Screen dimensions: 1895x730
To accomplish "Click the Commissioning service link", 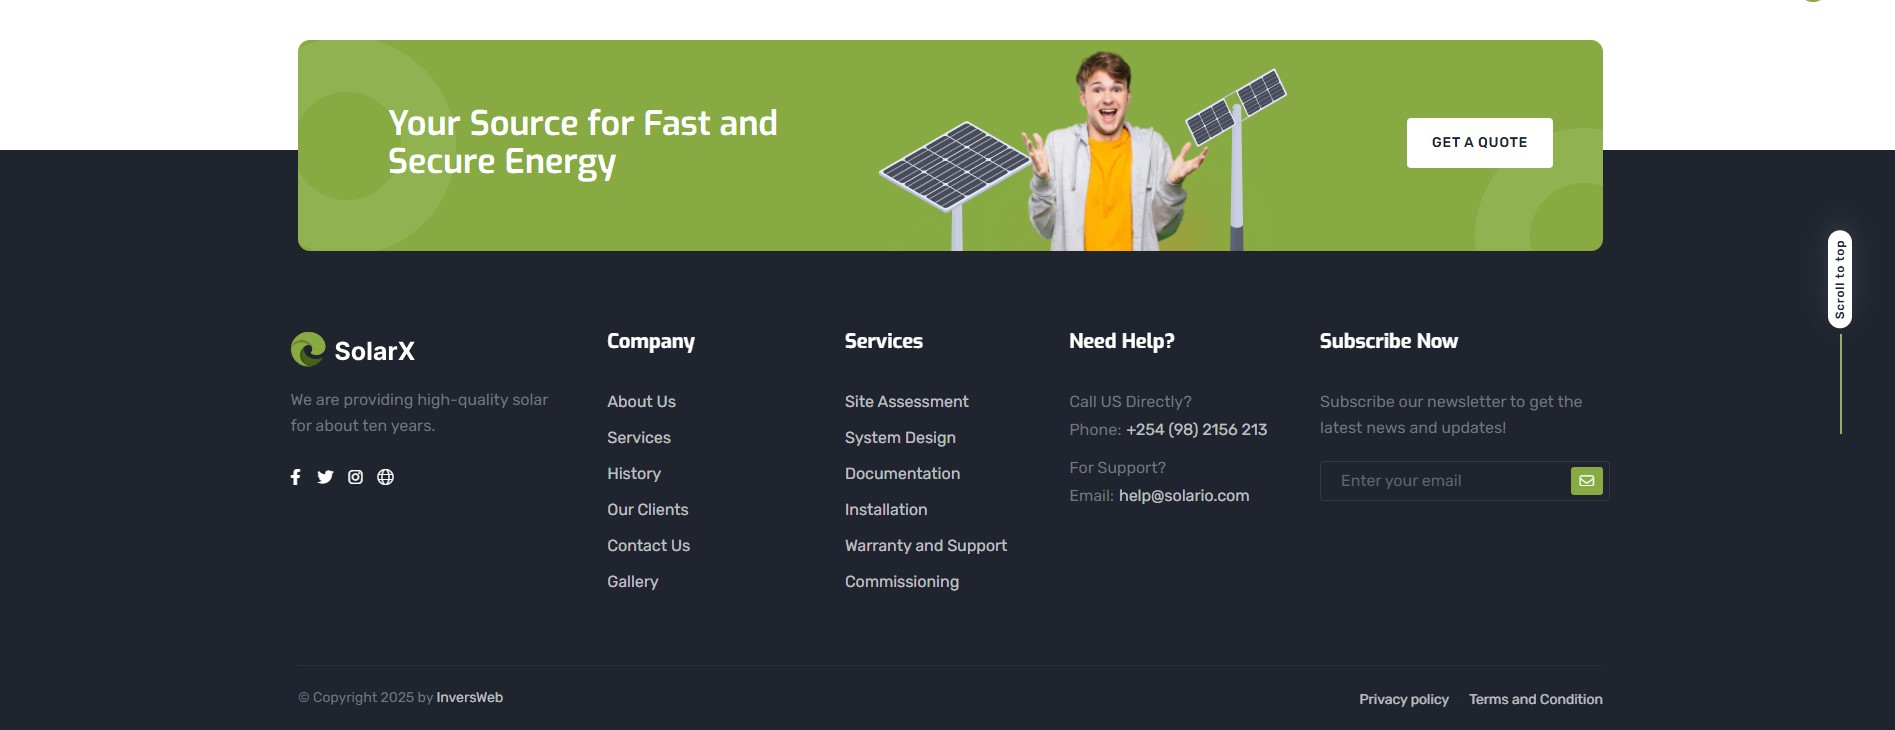I will point(901,581).
